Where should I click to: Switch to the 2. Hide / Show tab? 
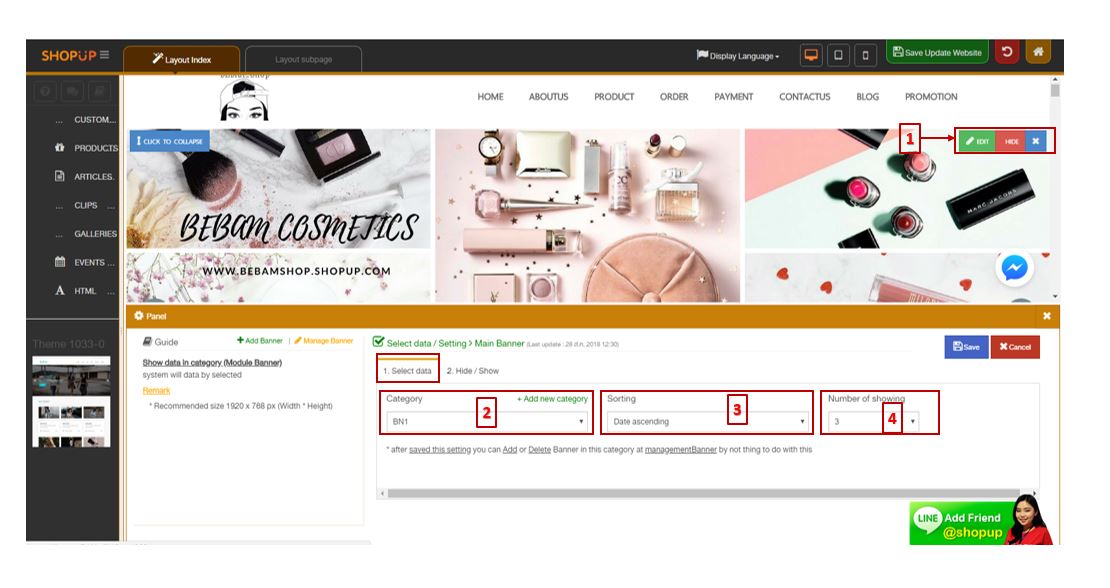click(x=473, y=371)
